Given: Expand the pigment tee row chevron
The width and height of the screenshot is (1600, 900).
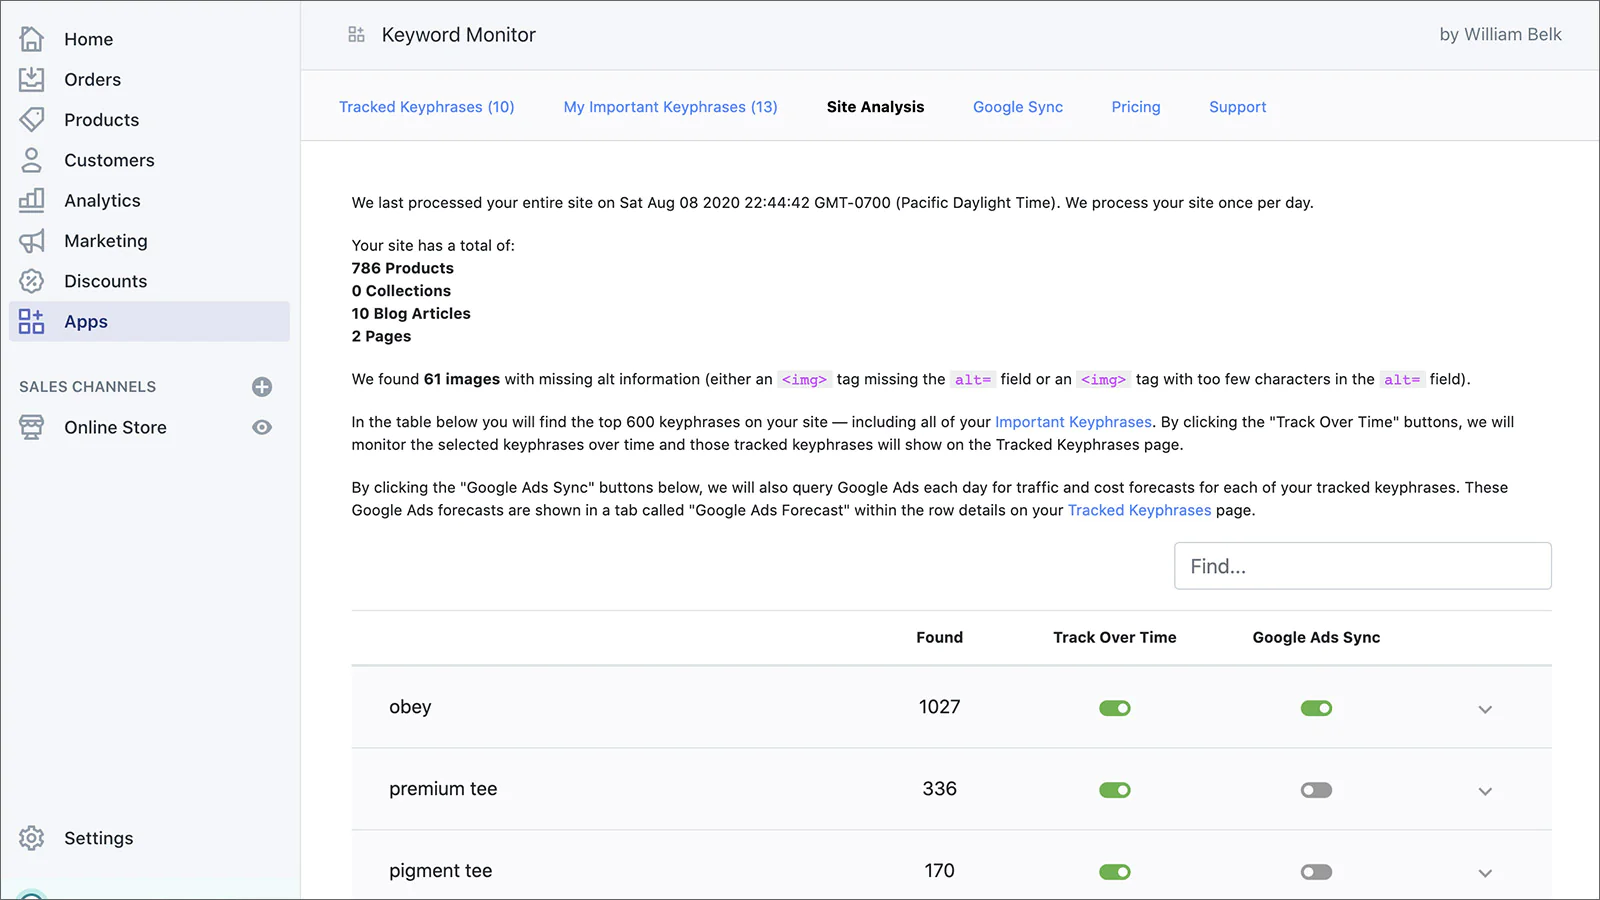Looking at the screenshot, I should [1485, 873].
